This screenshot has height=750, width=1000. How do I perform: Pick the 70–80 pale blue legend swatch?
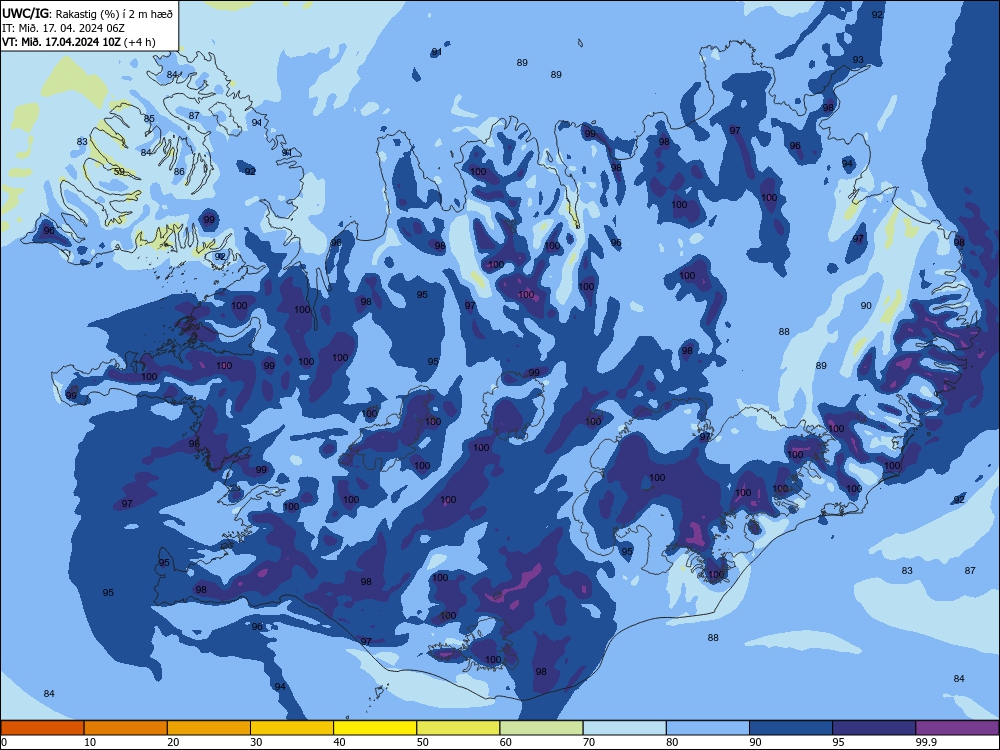[625, 728]
